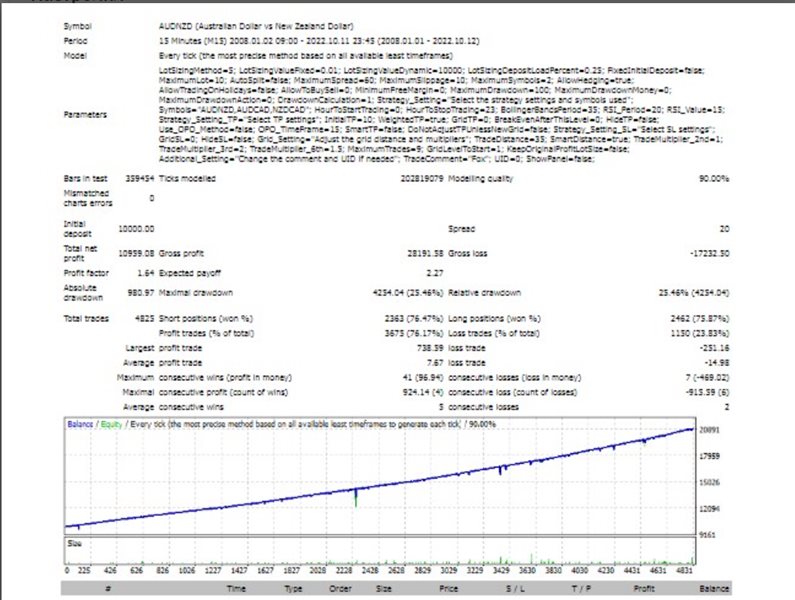
Task: Click the 'Bars in test' label
Action: pyautogui.click(x=85, y=179)
